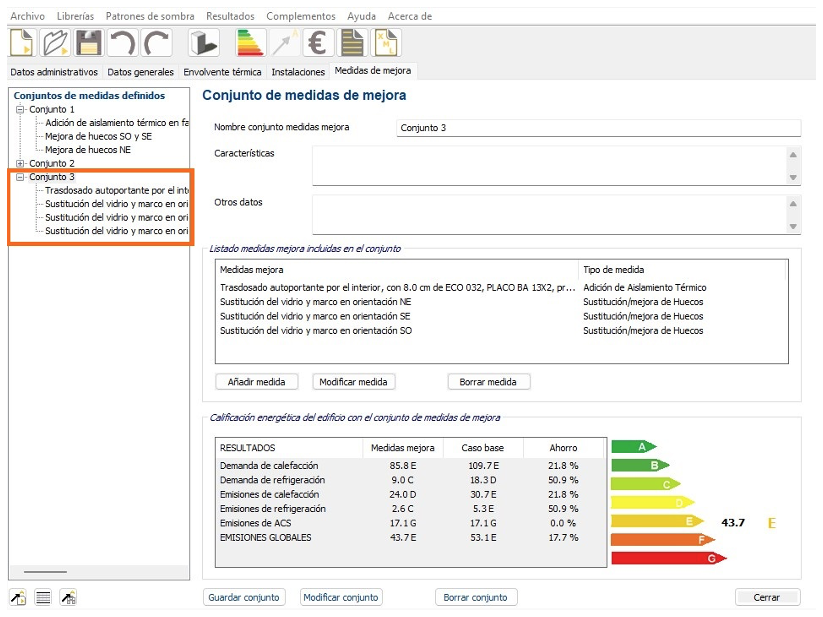Click the redo arrow icon

point(155,43)
